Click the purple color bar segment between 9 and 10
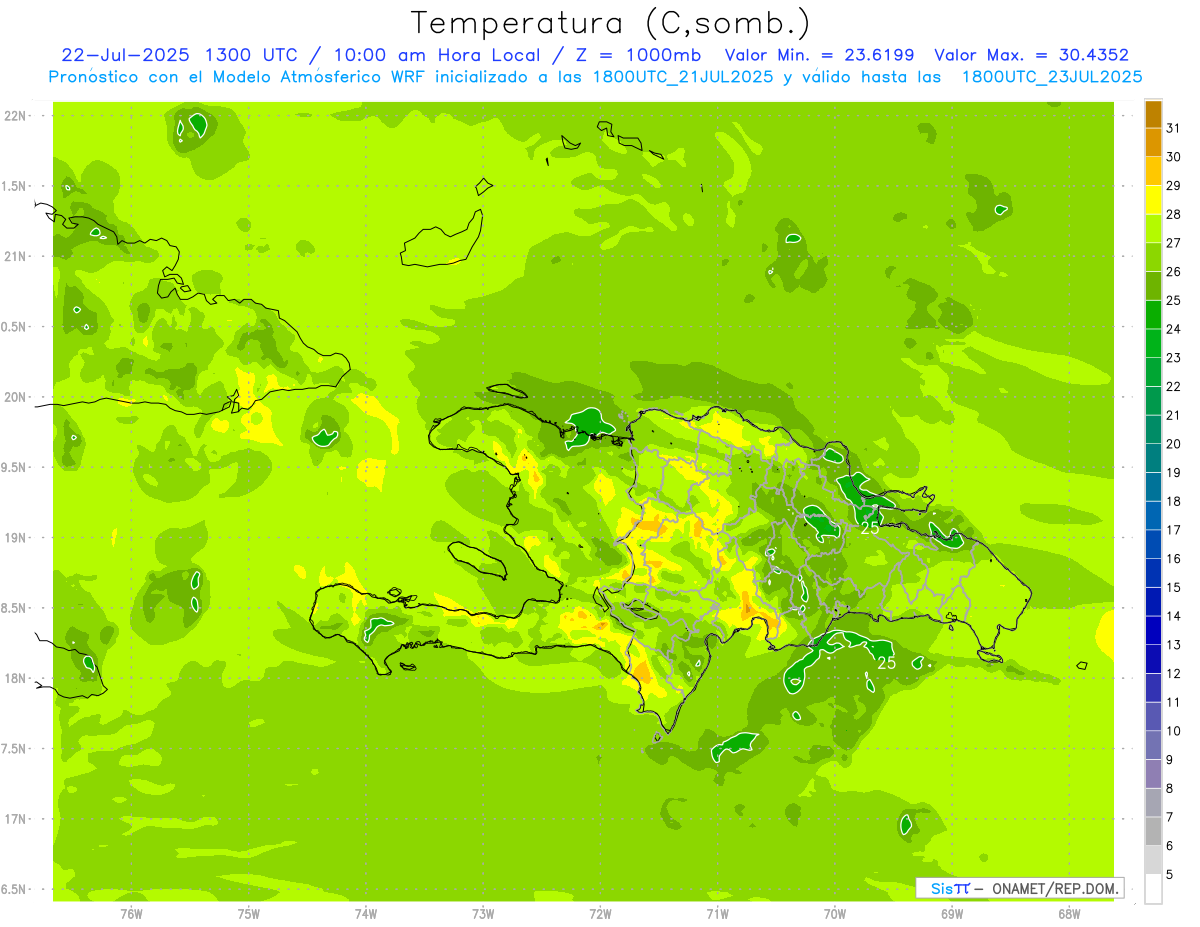The height and width of the screenshot is (927, 1200). [x=1153, y=746]
